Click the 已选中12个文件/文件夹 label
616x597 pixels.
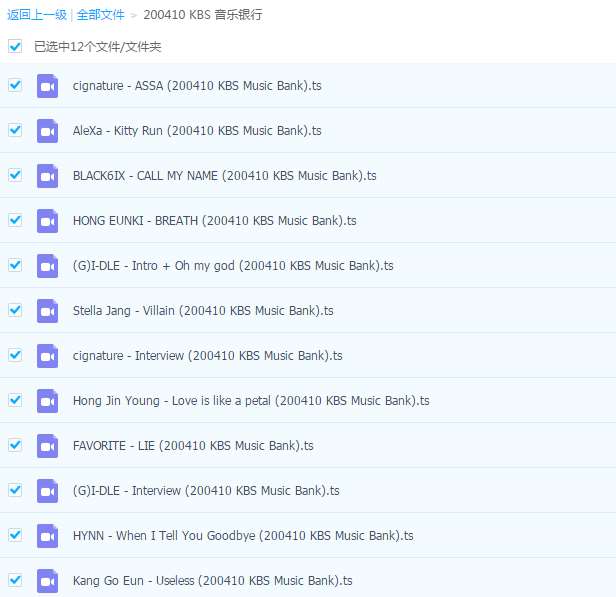click(x=97, y=47)
